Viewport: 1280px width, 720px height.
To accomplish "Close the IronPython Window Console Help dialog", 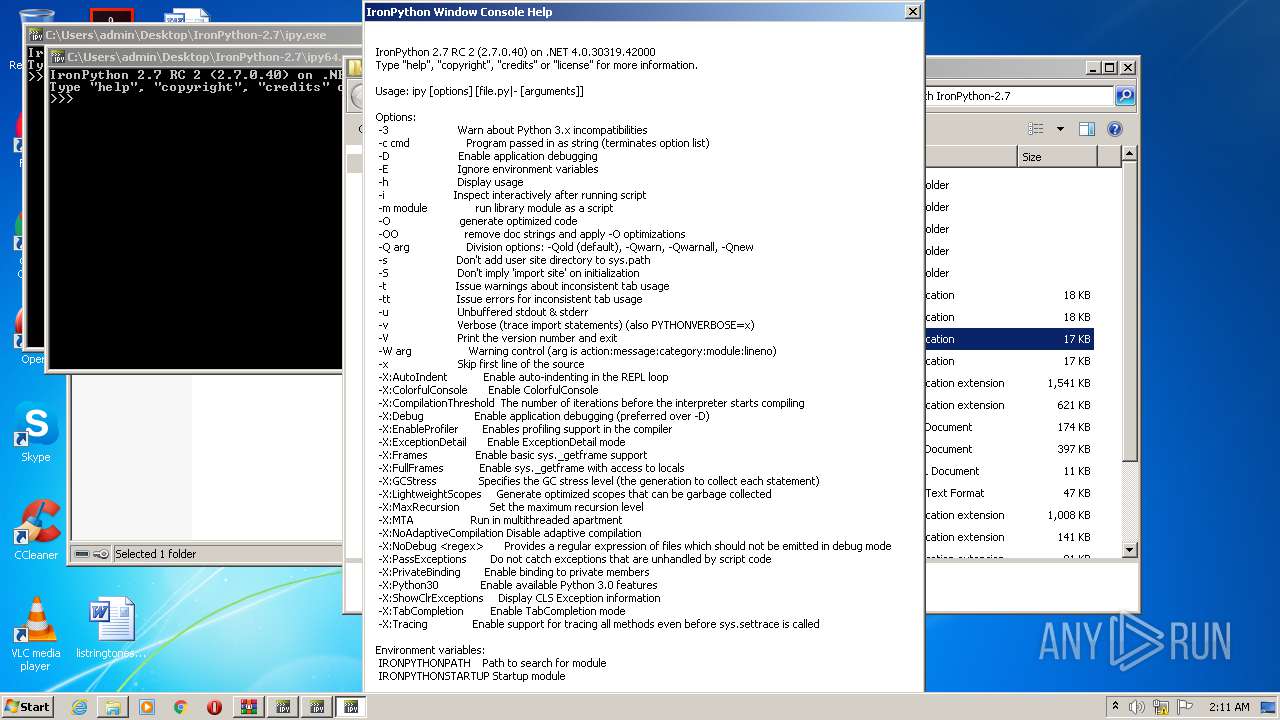I will 912,12.
